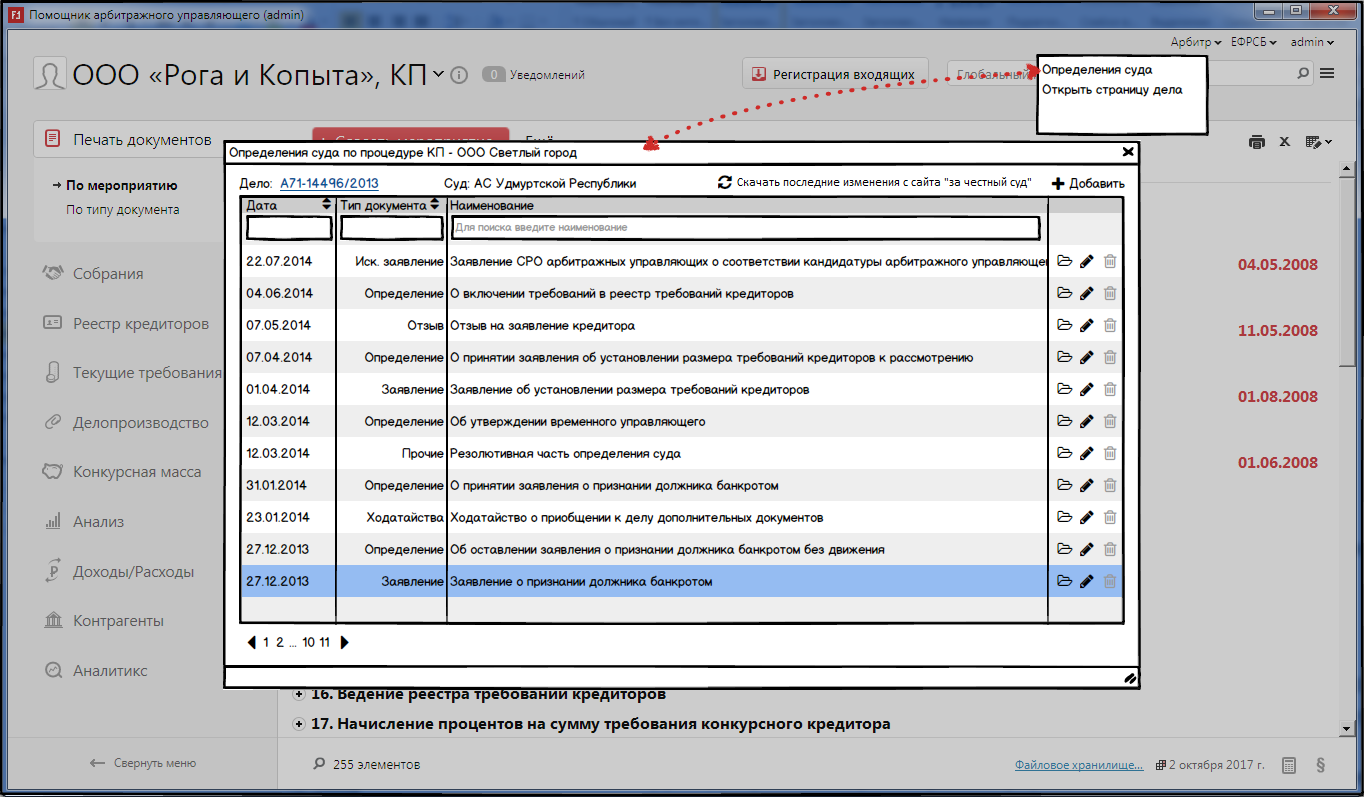Open folder icon for 22.07.2014 document row
Screen dimensions: 1364x797
(1064, 262)
